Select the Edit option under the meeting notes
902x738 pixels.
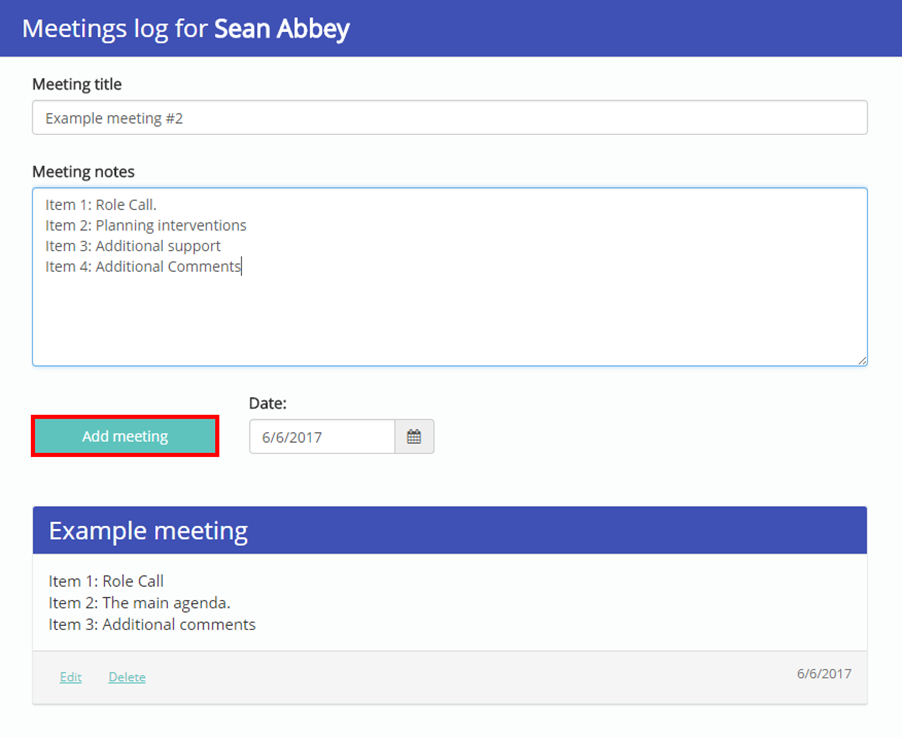70,677
